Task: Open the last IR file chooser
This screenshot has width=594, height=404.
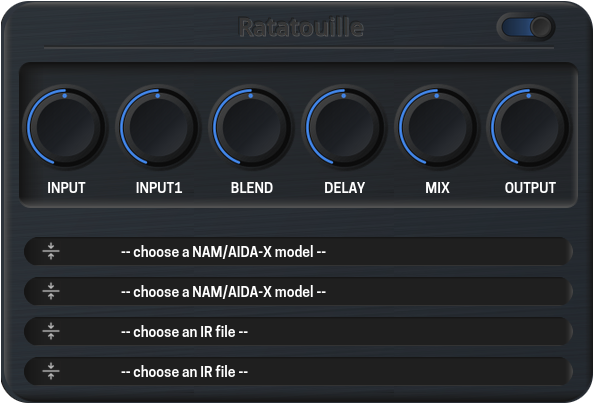Action: tap(299, 371)
